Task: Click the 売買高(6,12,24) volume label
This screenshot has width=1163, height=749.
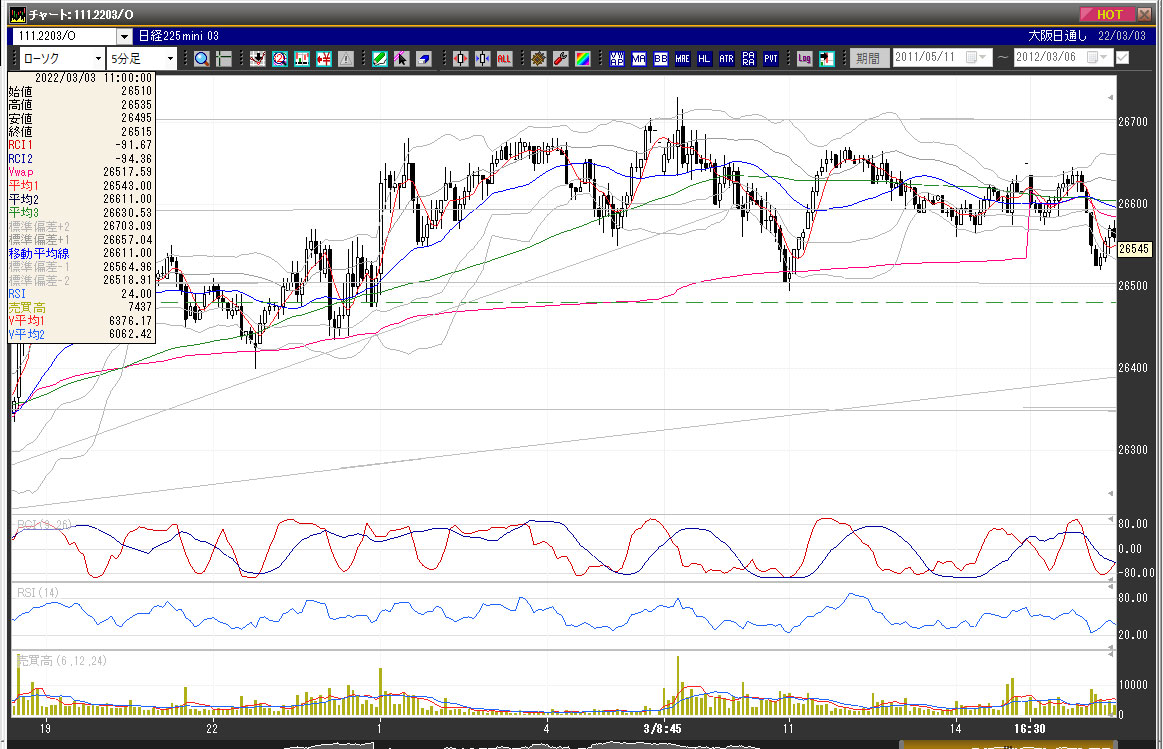Action: [62, 661]
